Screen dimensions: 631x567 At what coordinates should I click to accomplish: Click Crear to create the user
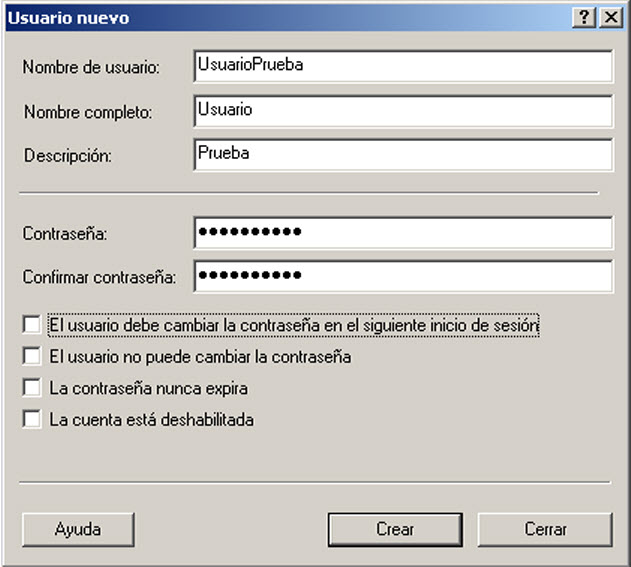click(x=395, y=529)
